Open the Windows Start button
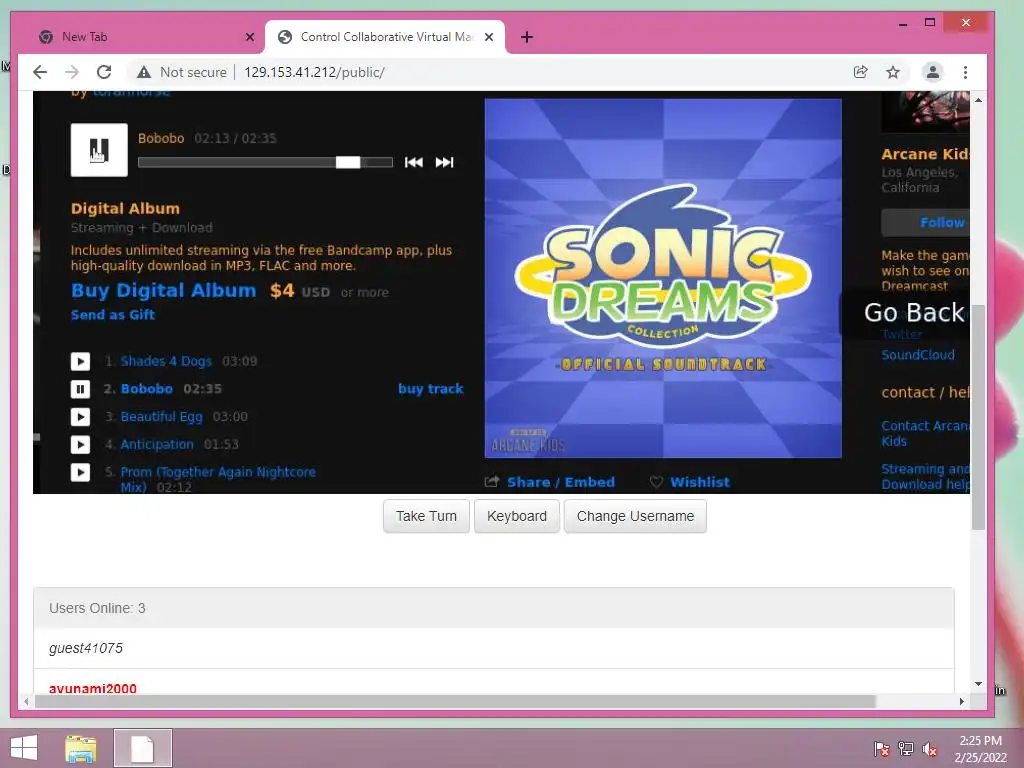The image size is (1024, 768). pyautogui.click(x=24, y=748)
